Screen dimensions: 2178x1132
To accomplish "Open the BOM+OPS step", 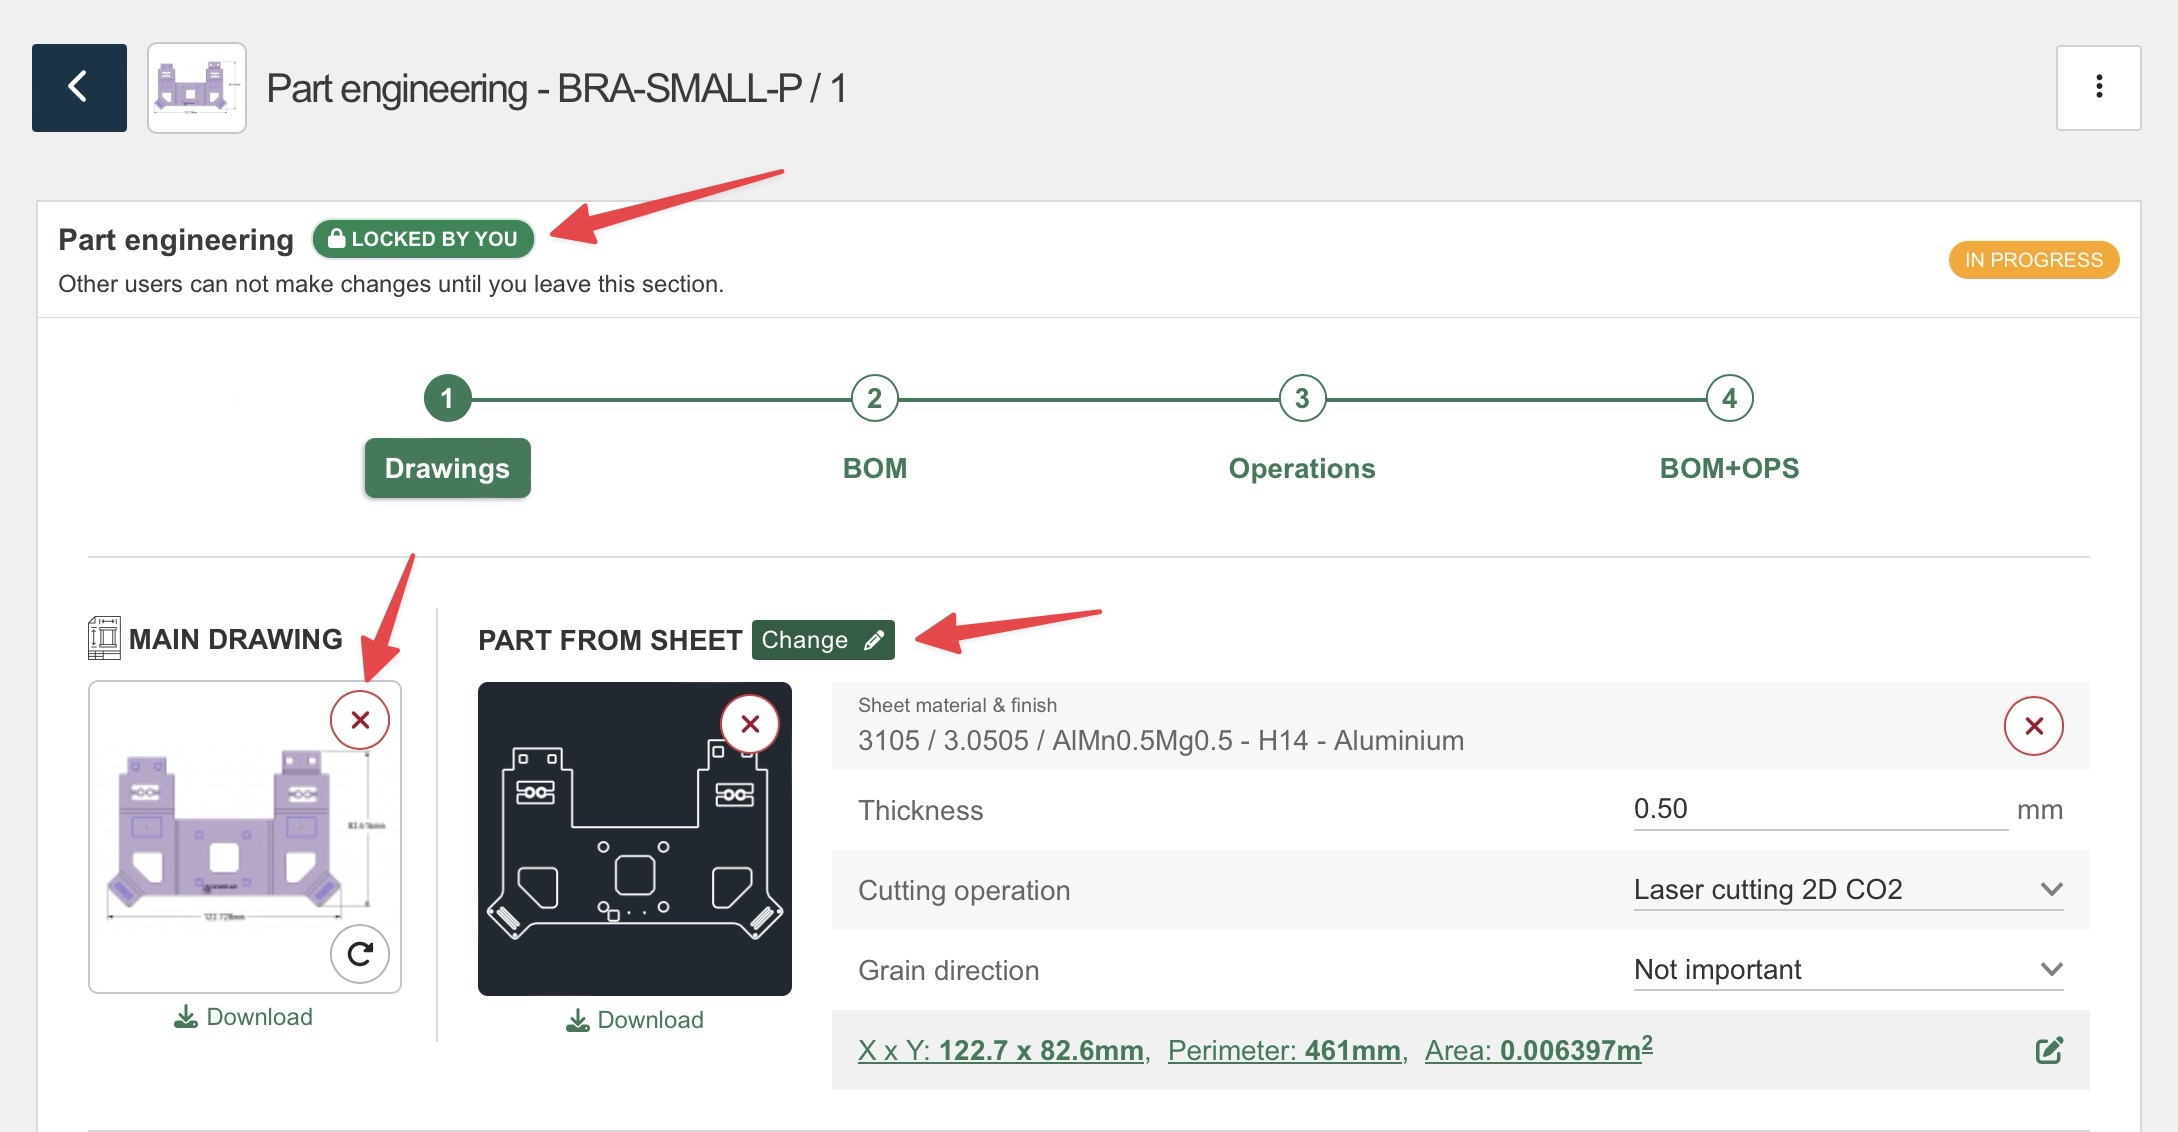I will (1728, 468).
